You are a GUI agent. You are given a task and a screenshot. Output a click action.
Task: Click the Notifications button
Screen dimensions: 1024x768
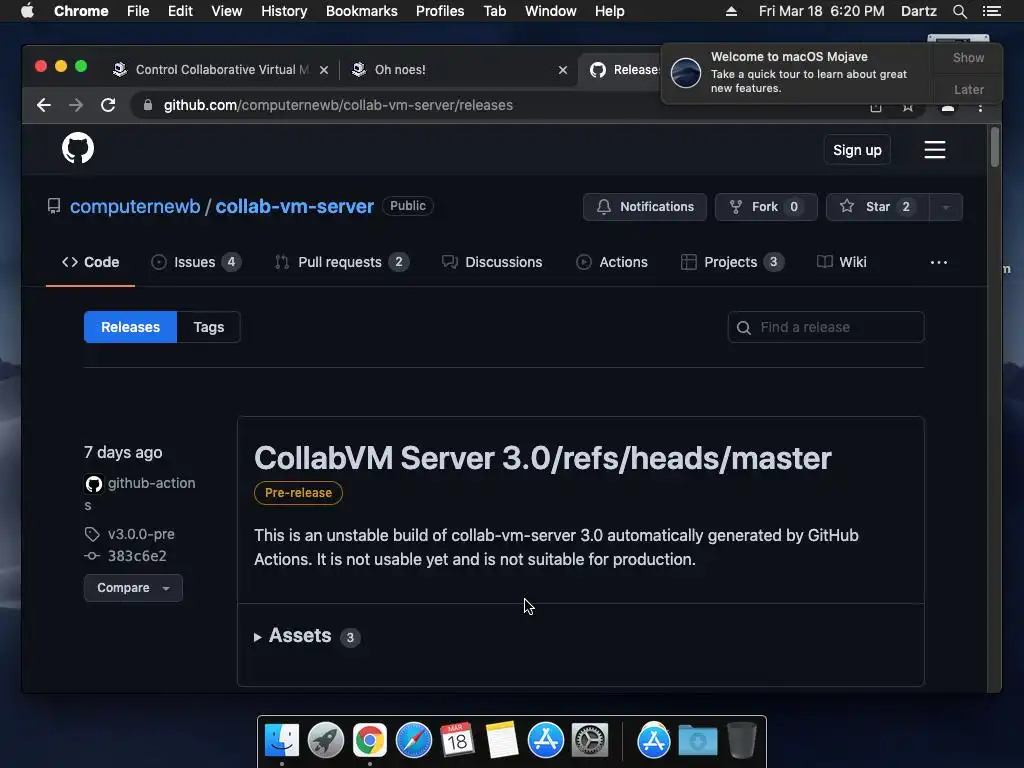point(645,207)
